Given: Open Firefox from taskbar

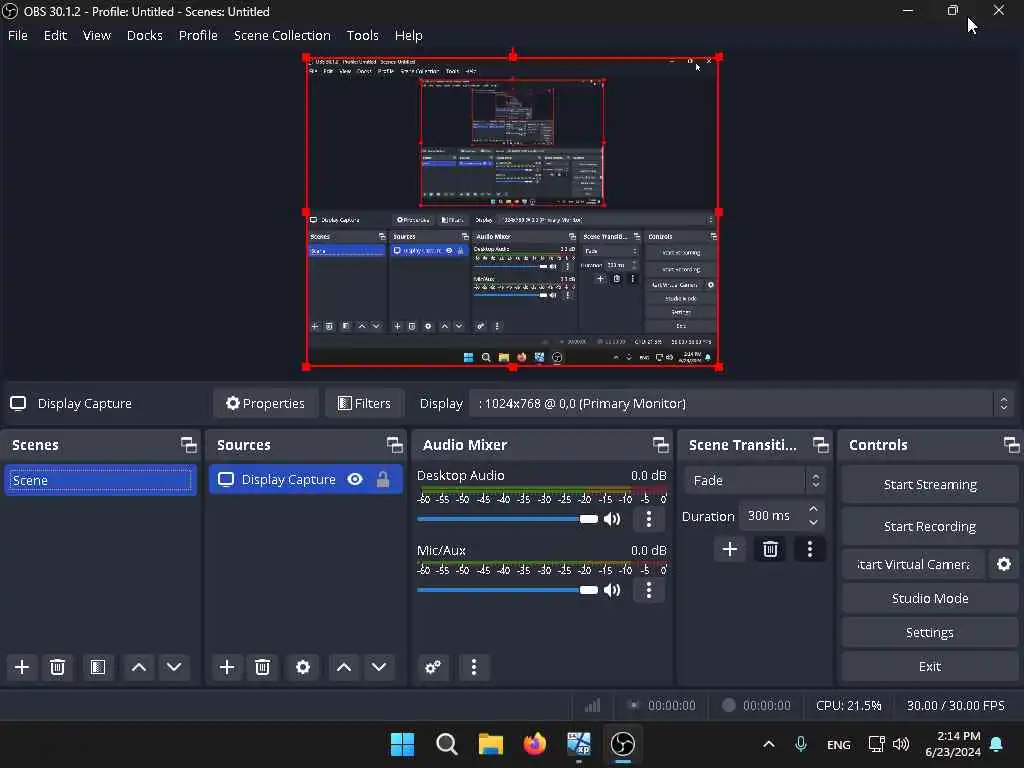Looking at the screenshot, I should 535,744.
